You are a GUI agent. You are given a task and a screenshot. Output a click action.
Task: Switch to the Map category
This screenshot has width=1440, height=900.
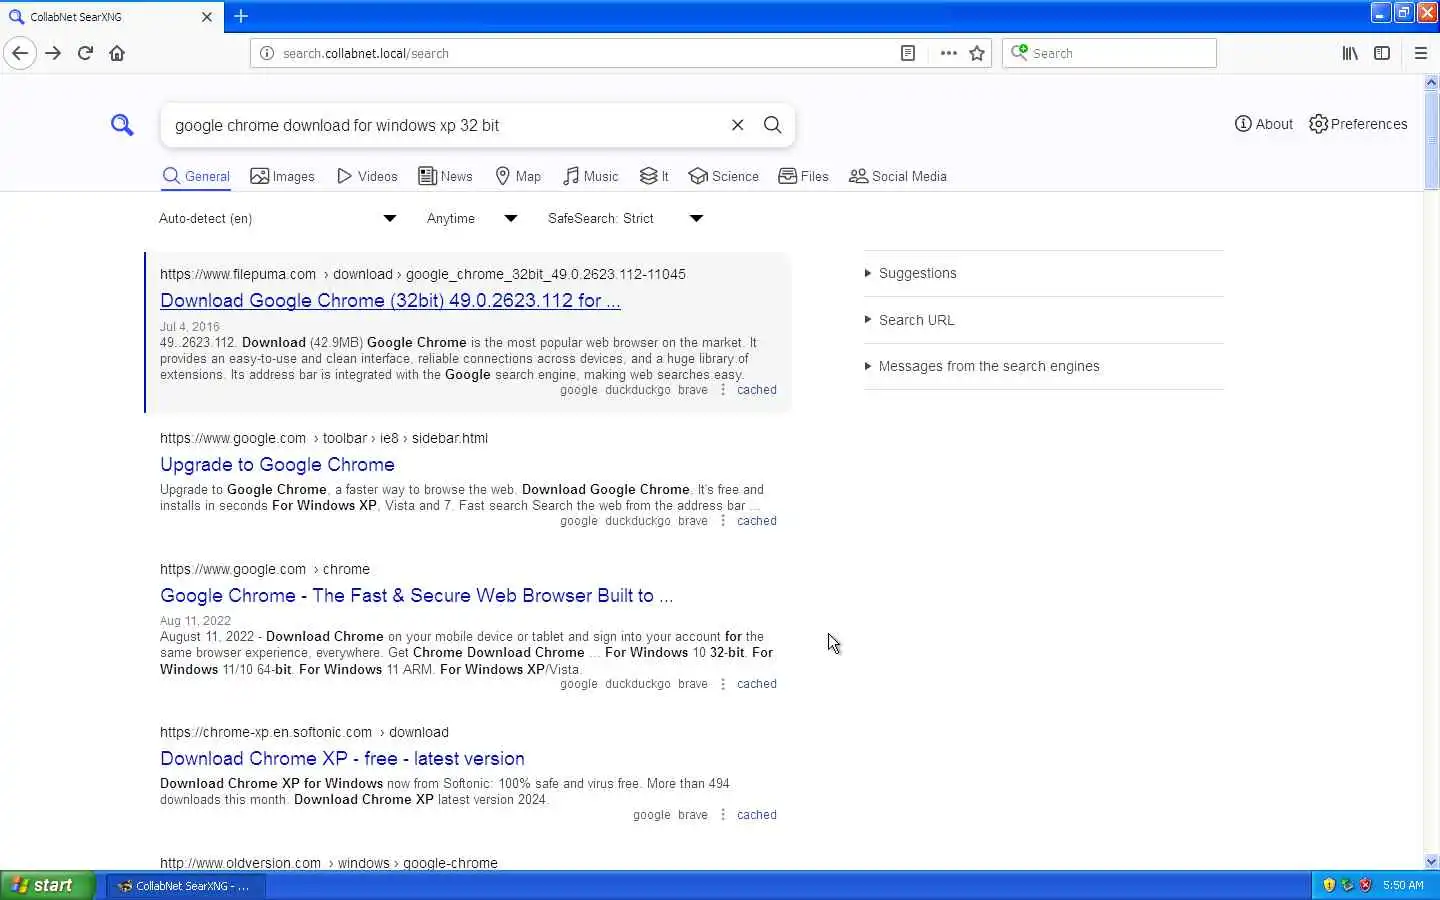click(518, 176)
